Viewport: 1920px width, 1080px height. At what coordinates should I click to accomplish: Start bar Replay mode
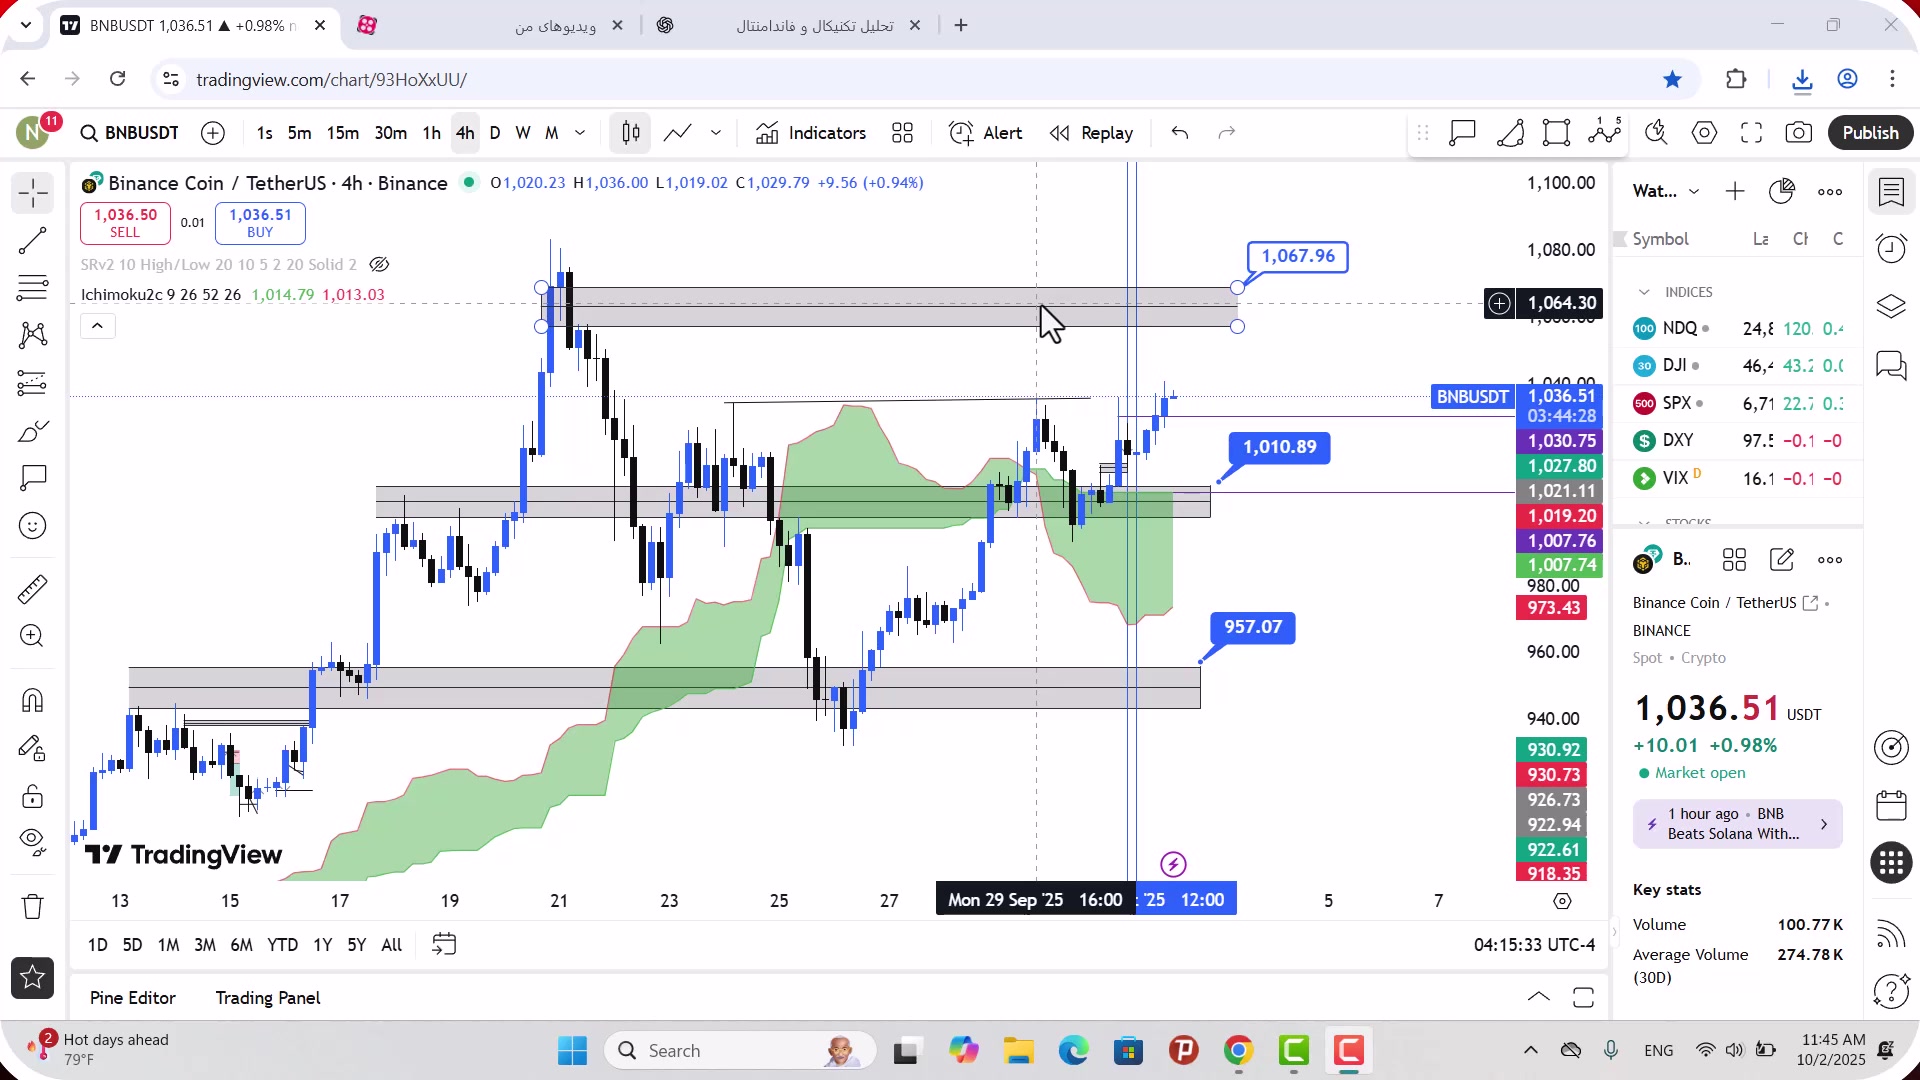[1091, 133]
